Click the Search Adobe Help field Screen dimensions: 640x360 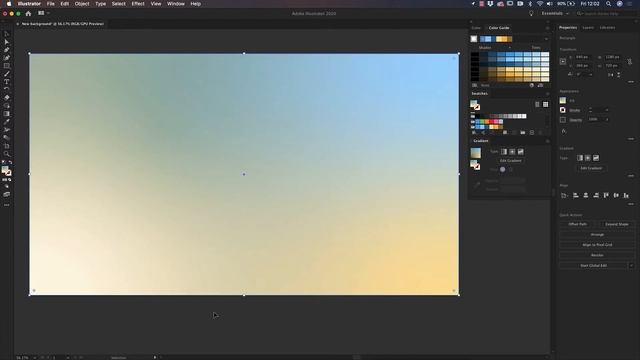tap(606, 13)
